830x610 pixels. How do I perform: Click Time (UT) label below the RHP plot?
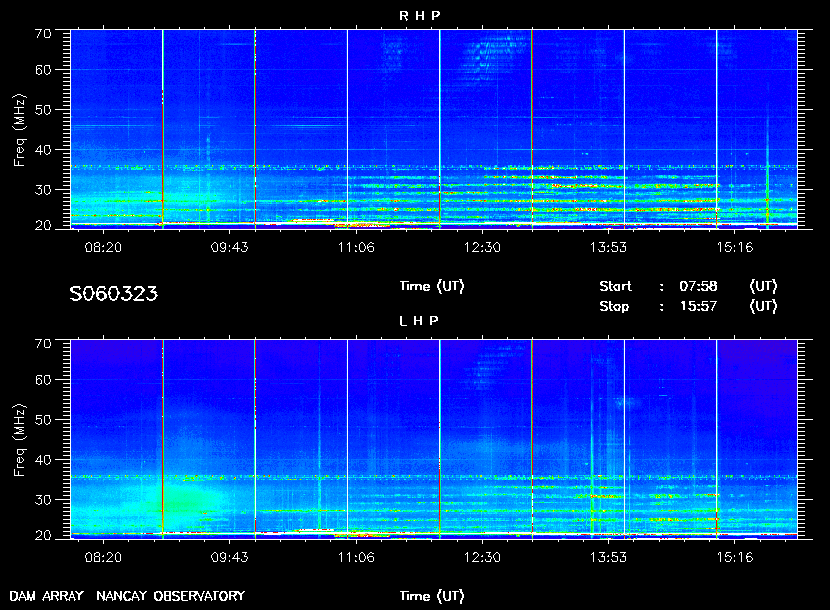click(432, 286)
